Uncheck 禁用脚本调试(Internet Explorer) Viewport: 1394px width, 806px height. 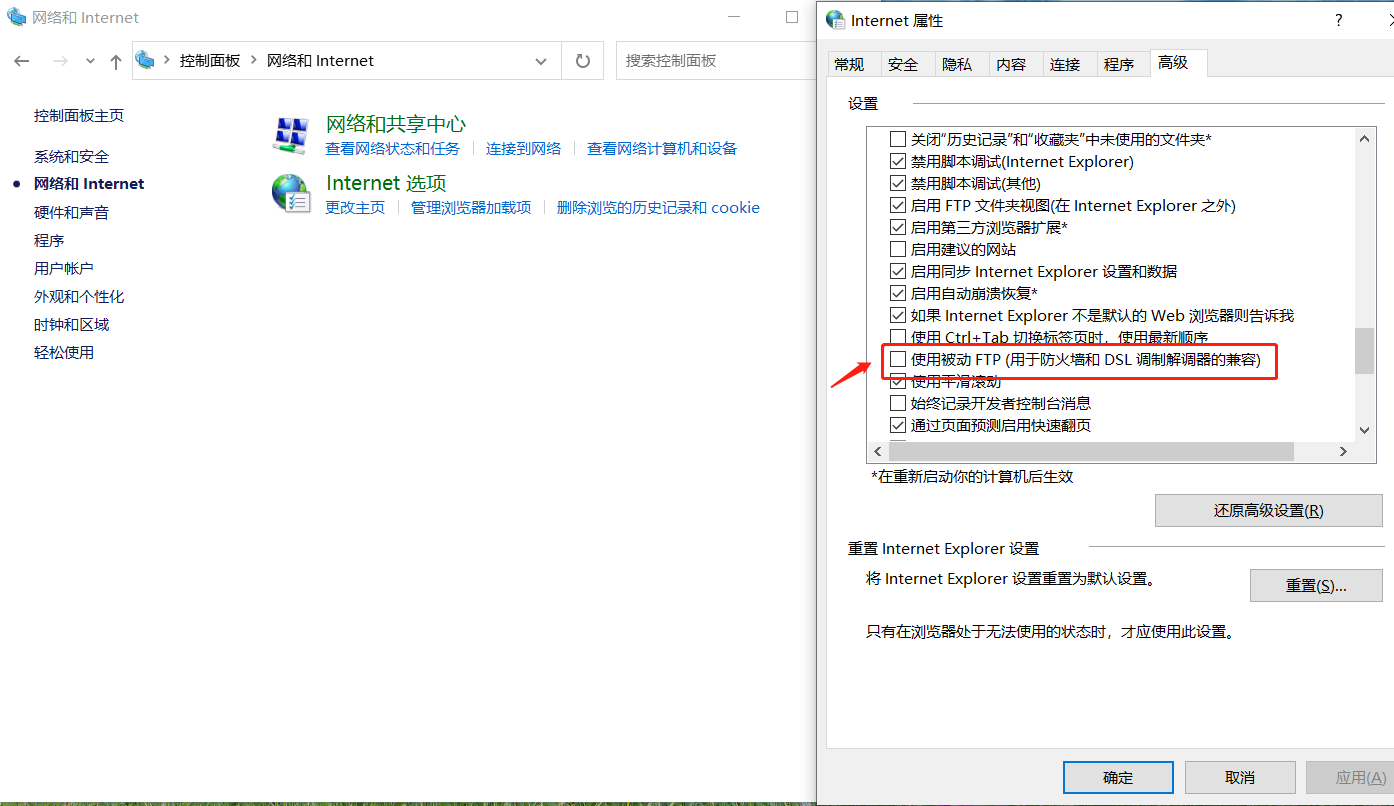tap(898, 162)
